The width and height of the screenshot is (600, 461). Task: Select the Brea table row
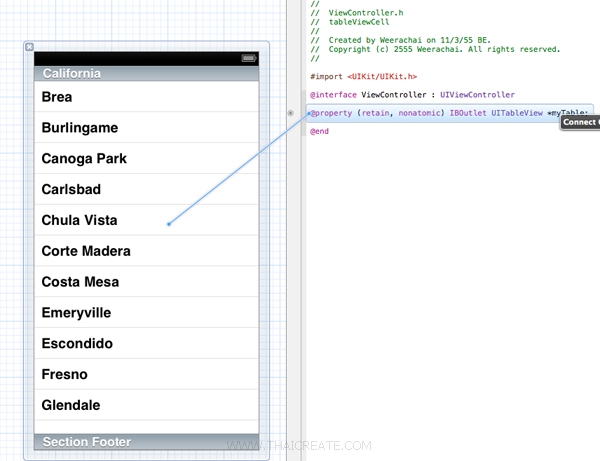tap(147, 97)
